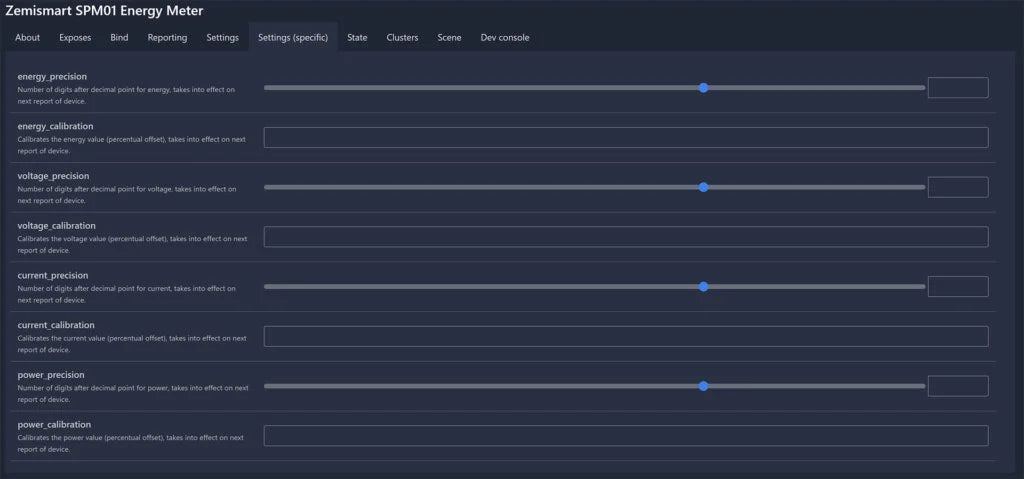Click the energy_precision number box
1024x479 pixels.
click(957, 88)
